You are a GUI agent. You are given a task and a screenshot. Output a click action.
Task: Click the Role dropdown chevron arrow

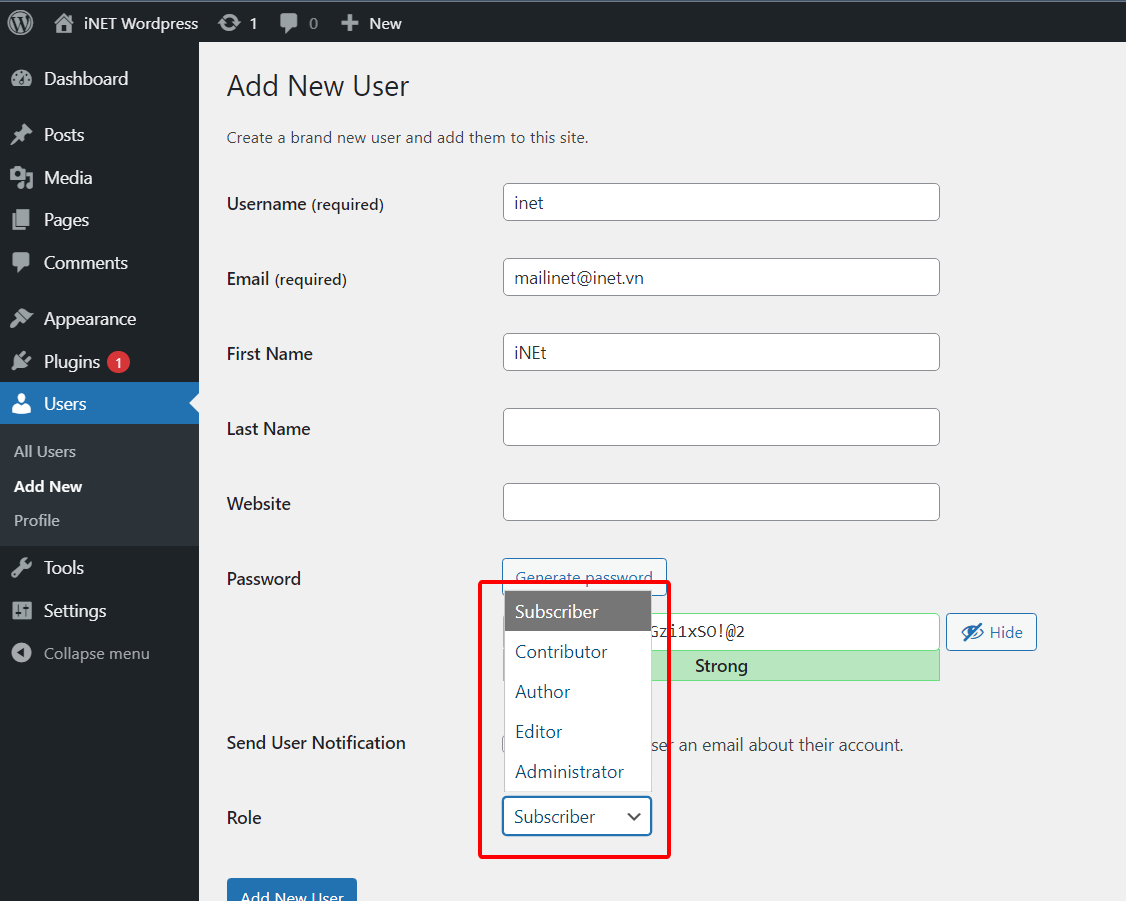click(x=633, y=816)
